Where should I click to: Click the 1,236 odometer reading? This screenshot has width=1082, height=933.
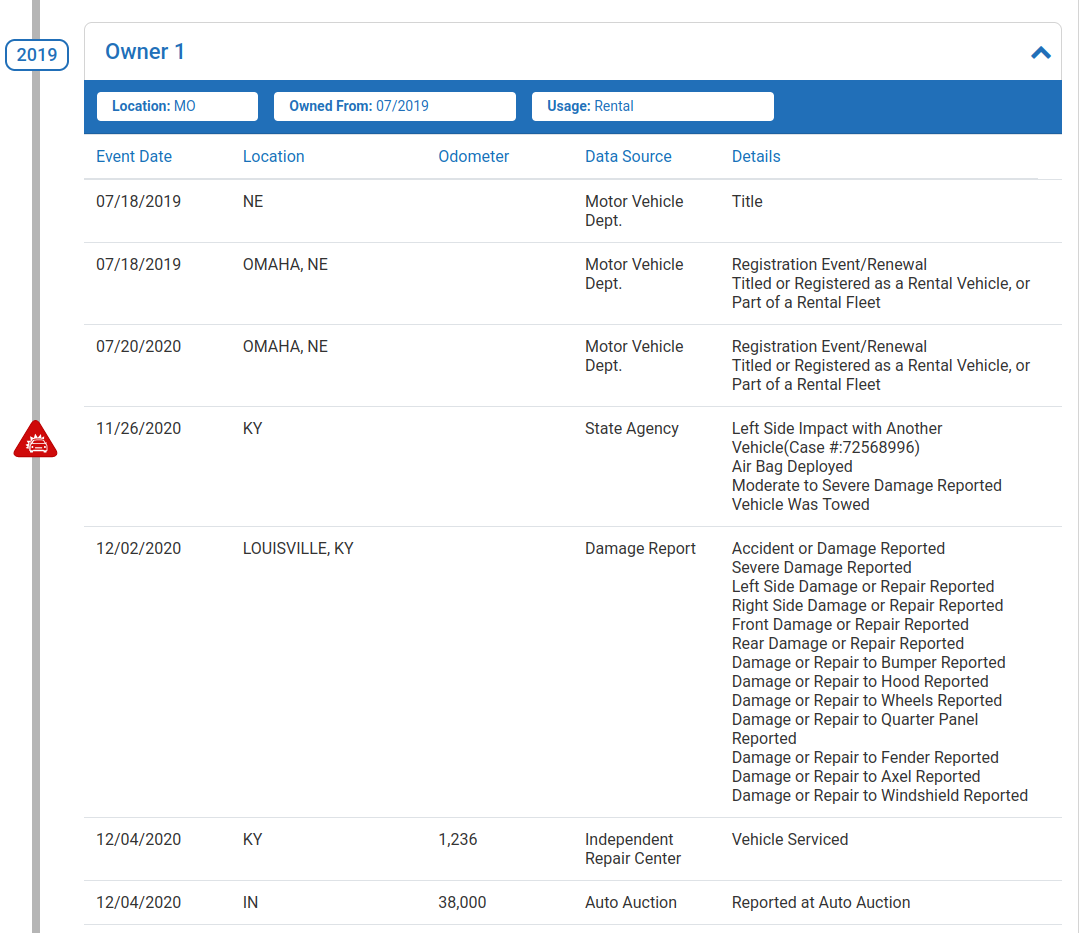[x=458, y=840]
